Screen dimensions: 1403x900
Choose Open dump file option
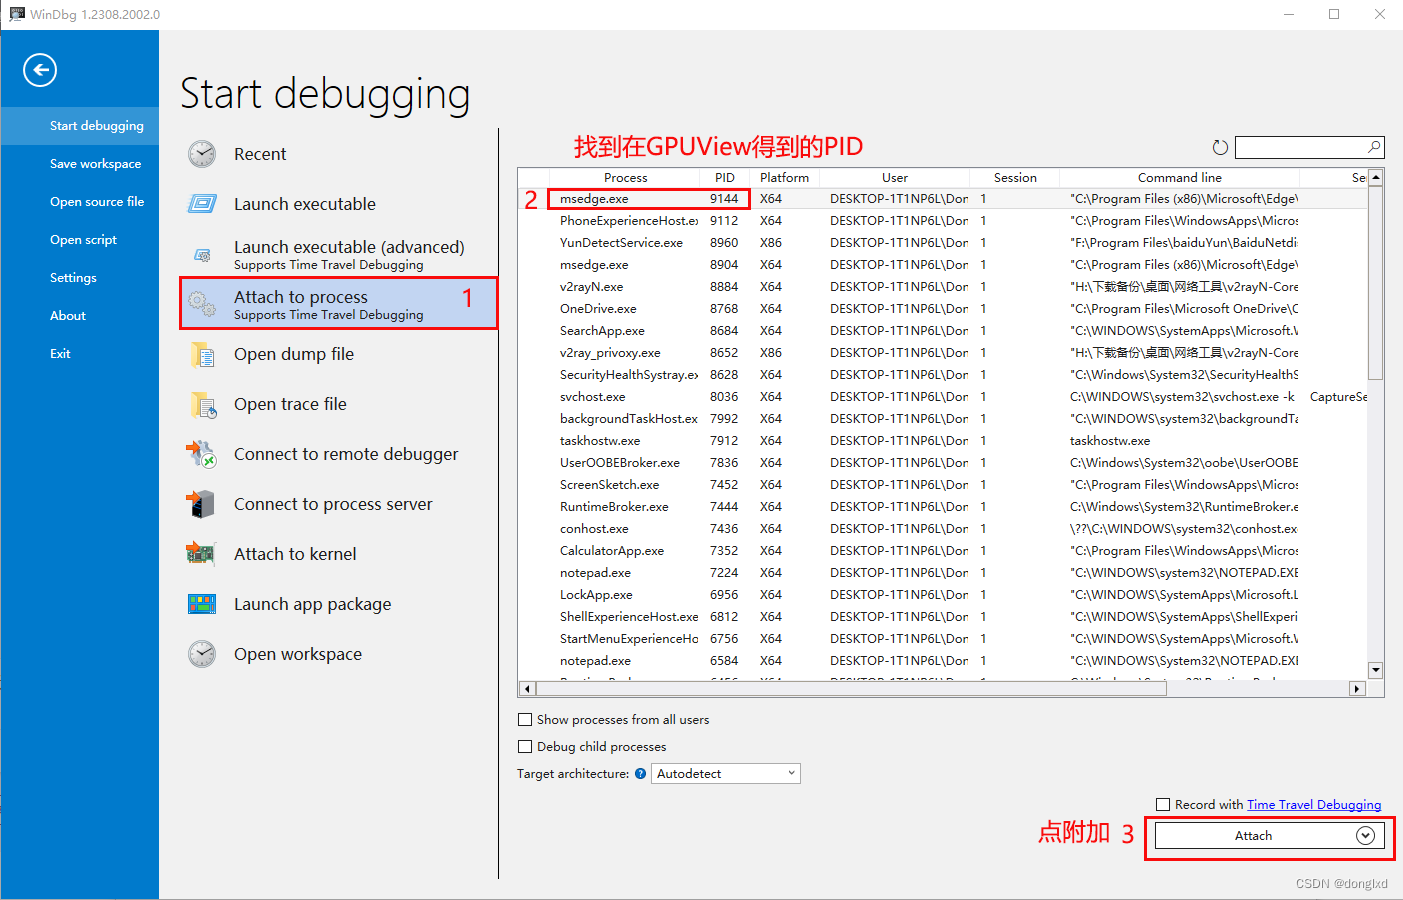click(x=339, y=354)
